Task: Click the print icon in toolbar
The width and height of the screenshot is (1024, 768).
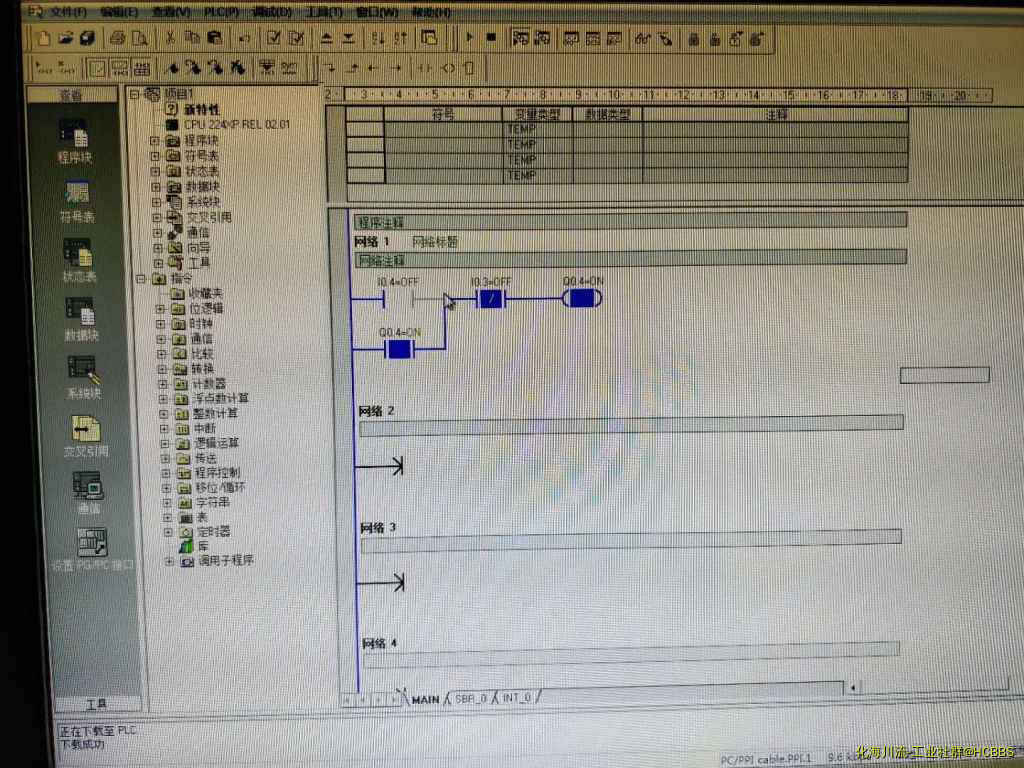Action: (x=118, y=38)
